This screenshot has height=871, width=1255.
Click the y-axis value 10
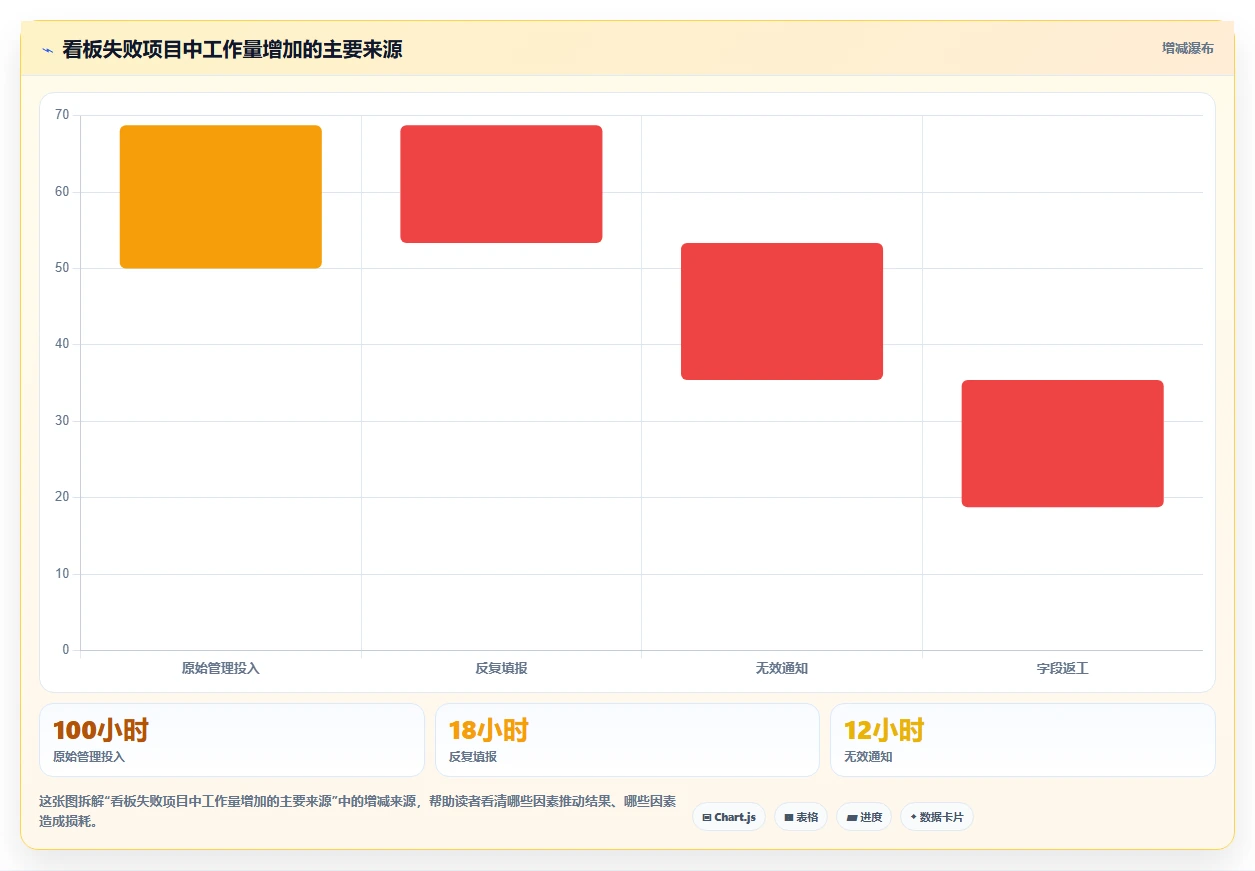[62, 574]
